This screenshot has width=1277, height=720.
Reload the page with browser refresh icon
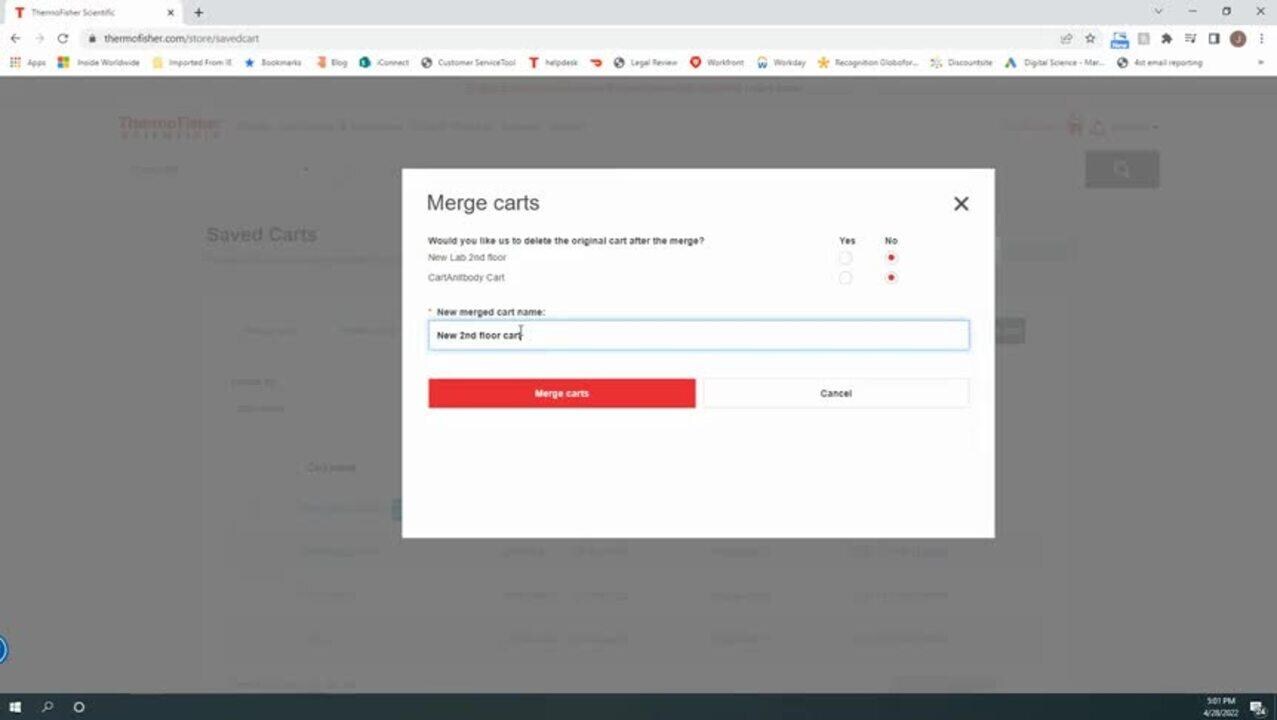tap(63, 38)
